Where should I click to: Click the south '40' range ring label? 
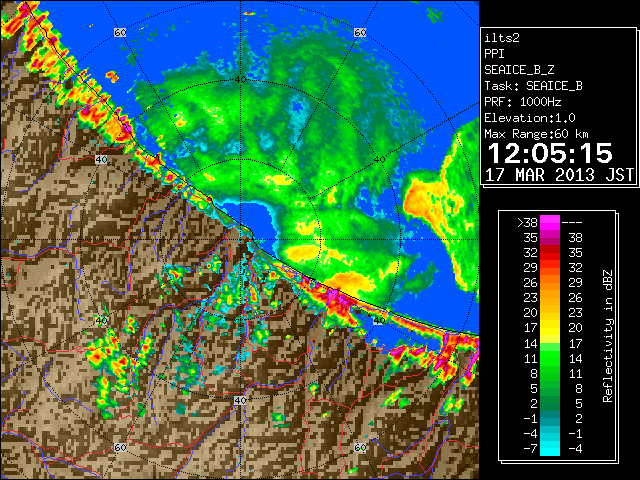[240, 400]
